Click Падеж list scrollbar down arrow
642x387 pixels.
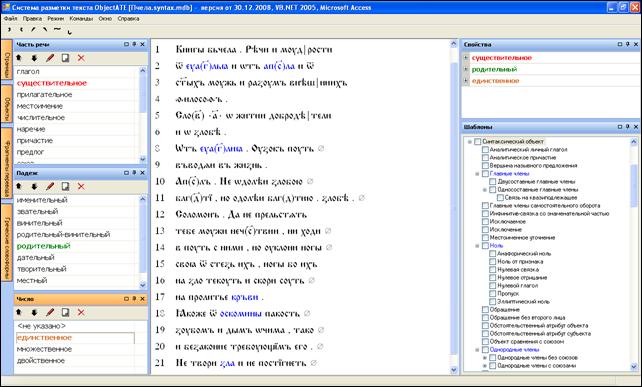tap(142, 285)
